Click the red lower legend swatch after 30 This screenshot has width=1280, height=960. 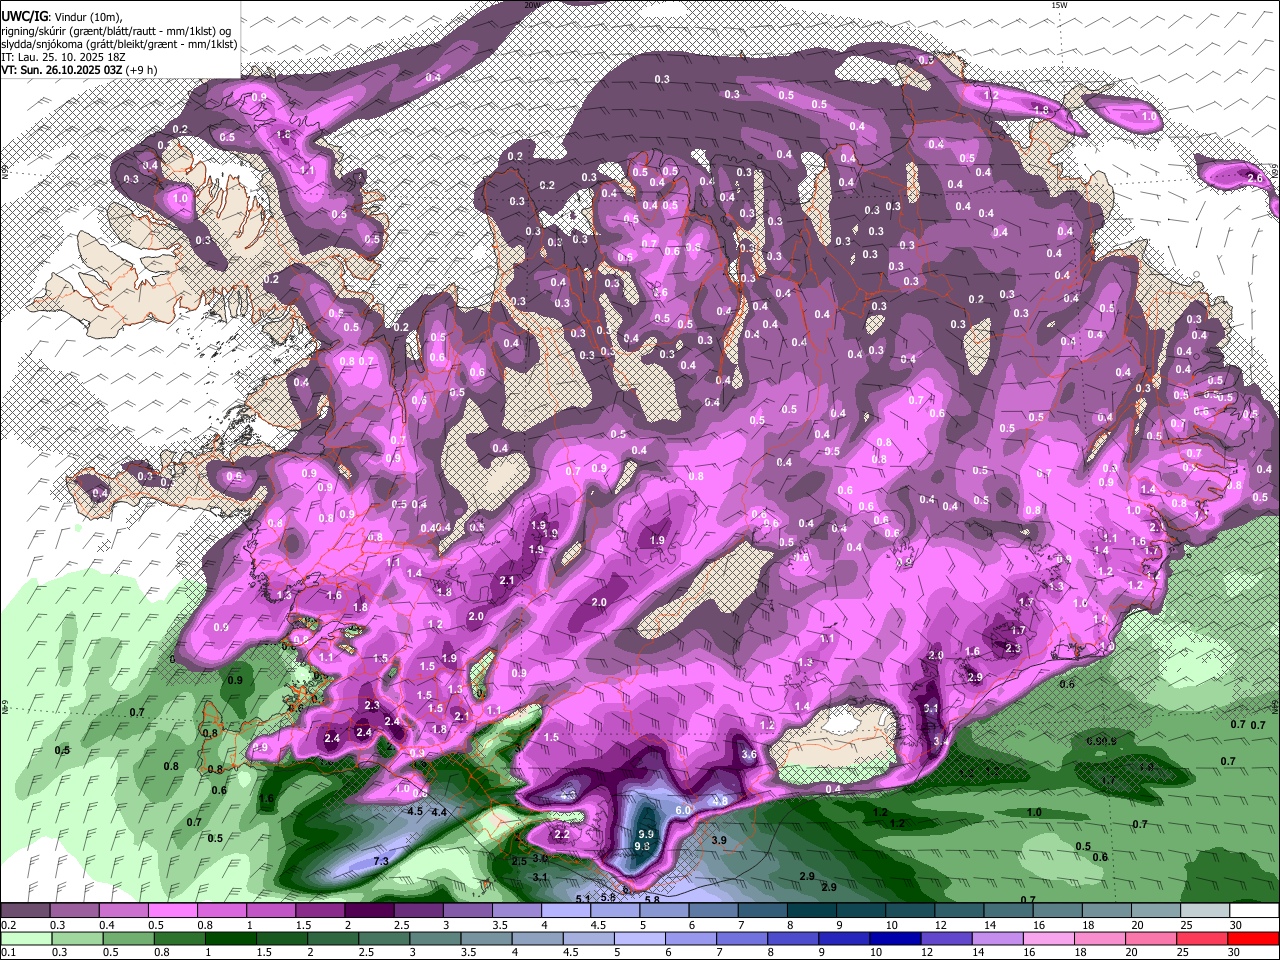tap(1253, 938)
